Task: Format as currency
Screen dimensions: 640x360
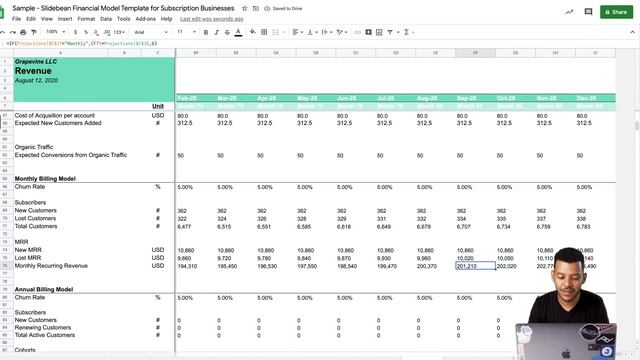Action: point(76,32)
